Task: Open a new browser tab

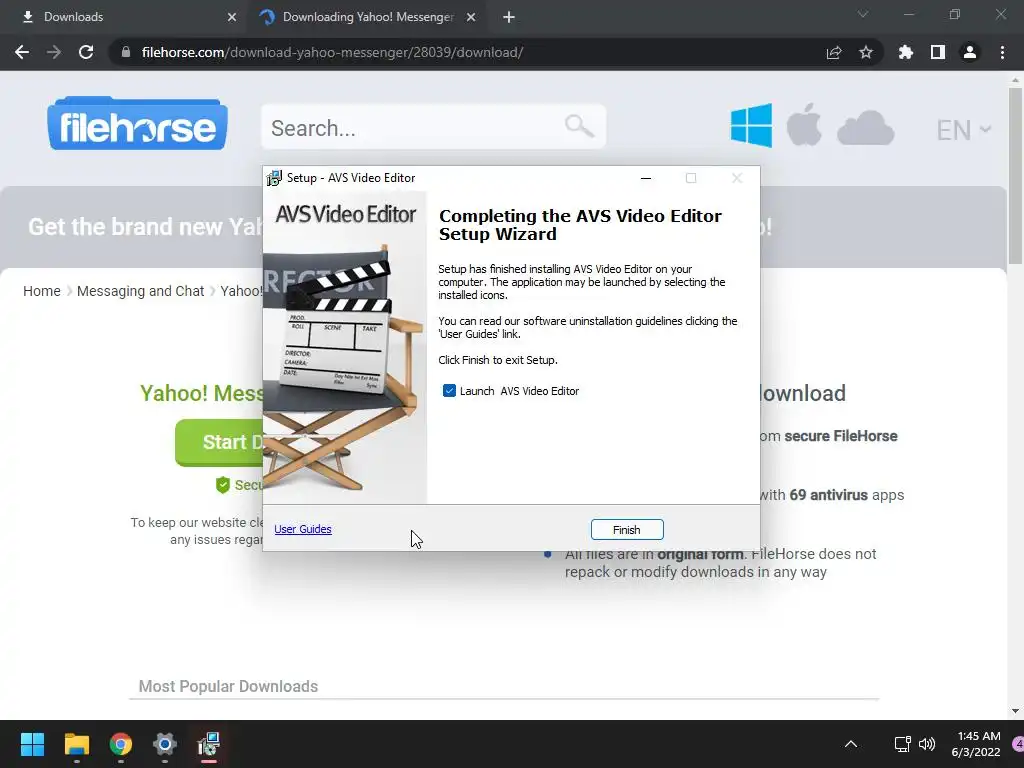Action: tap(509, 17)
